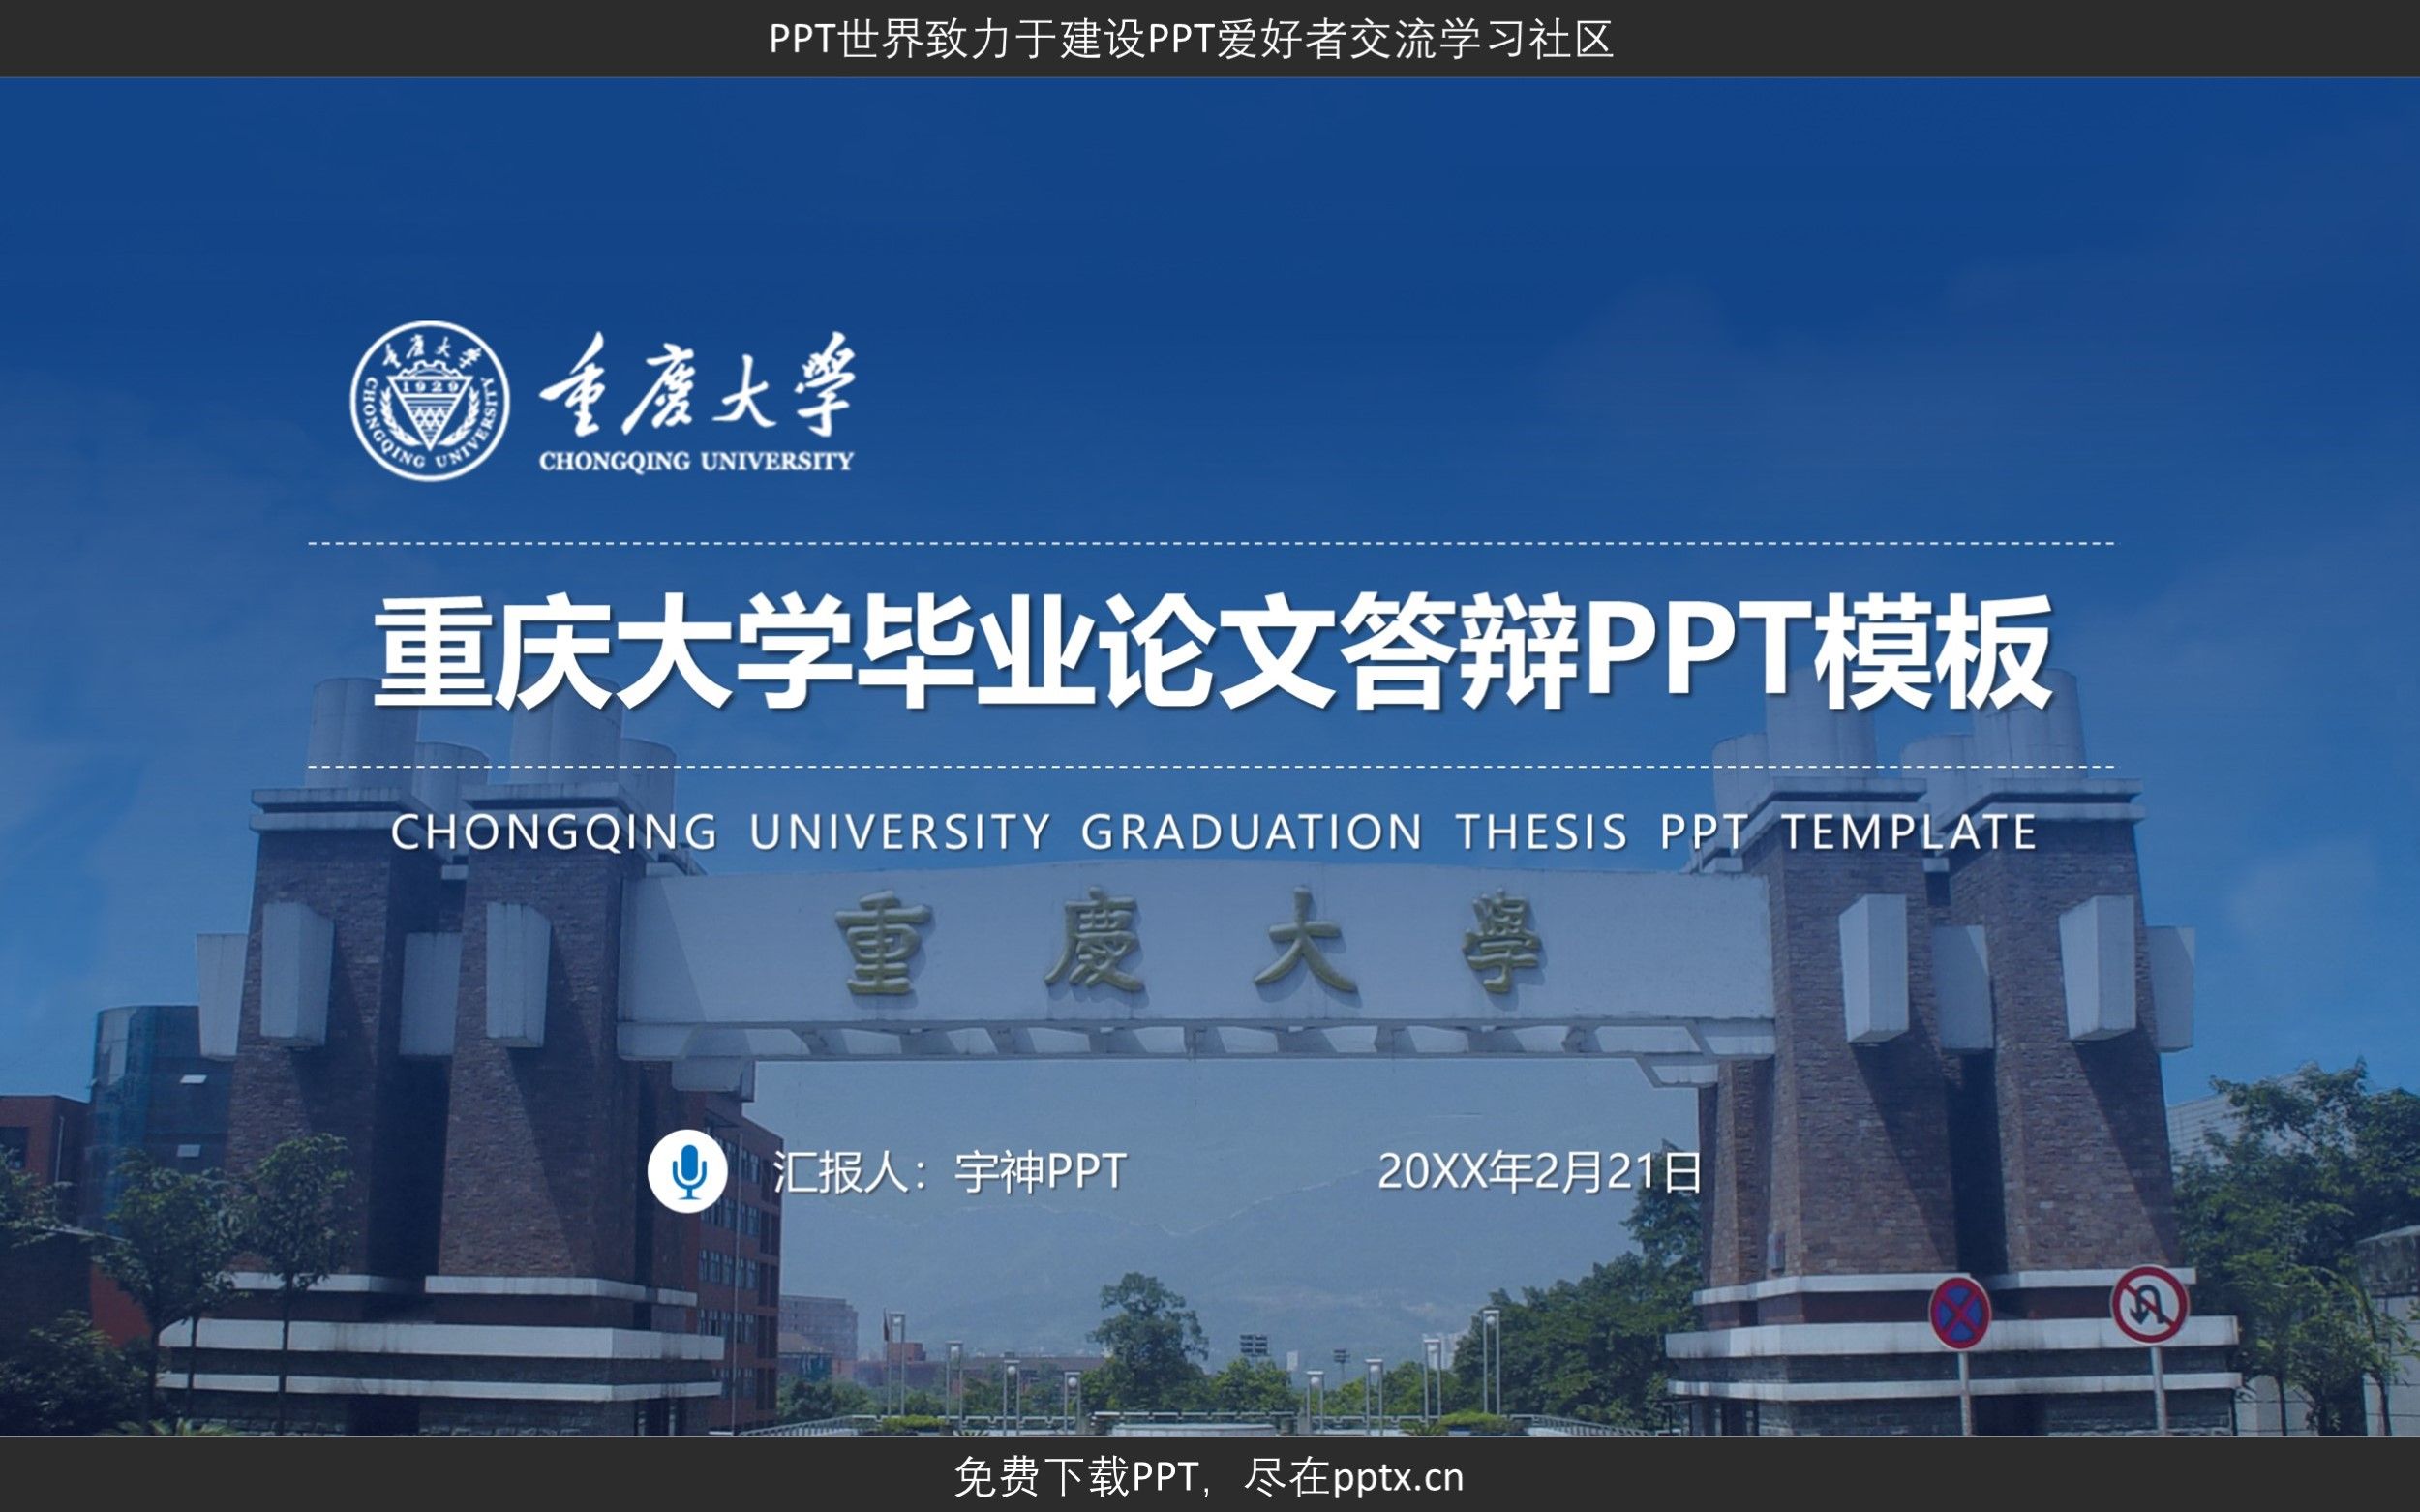
Task: Click the footer text 免费下载PPT，尽在pptx.cn
Action: click(x=1209, y=1477)
